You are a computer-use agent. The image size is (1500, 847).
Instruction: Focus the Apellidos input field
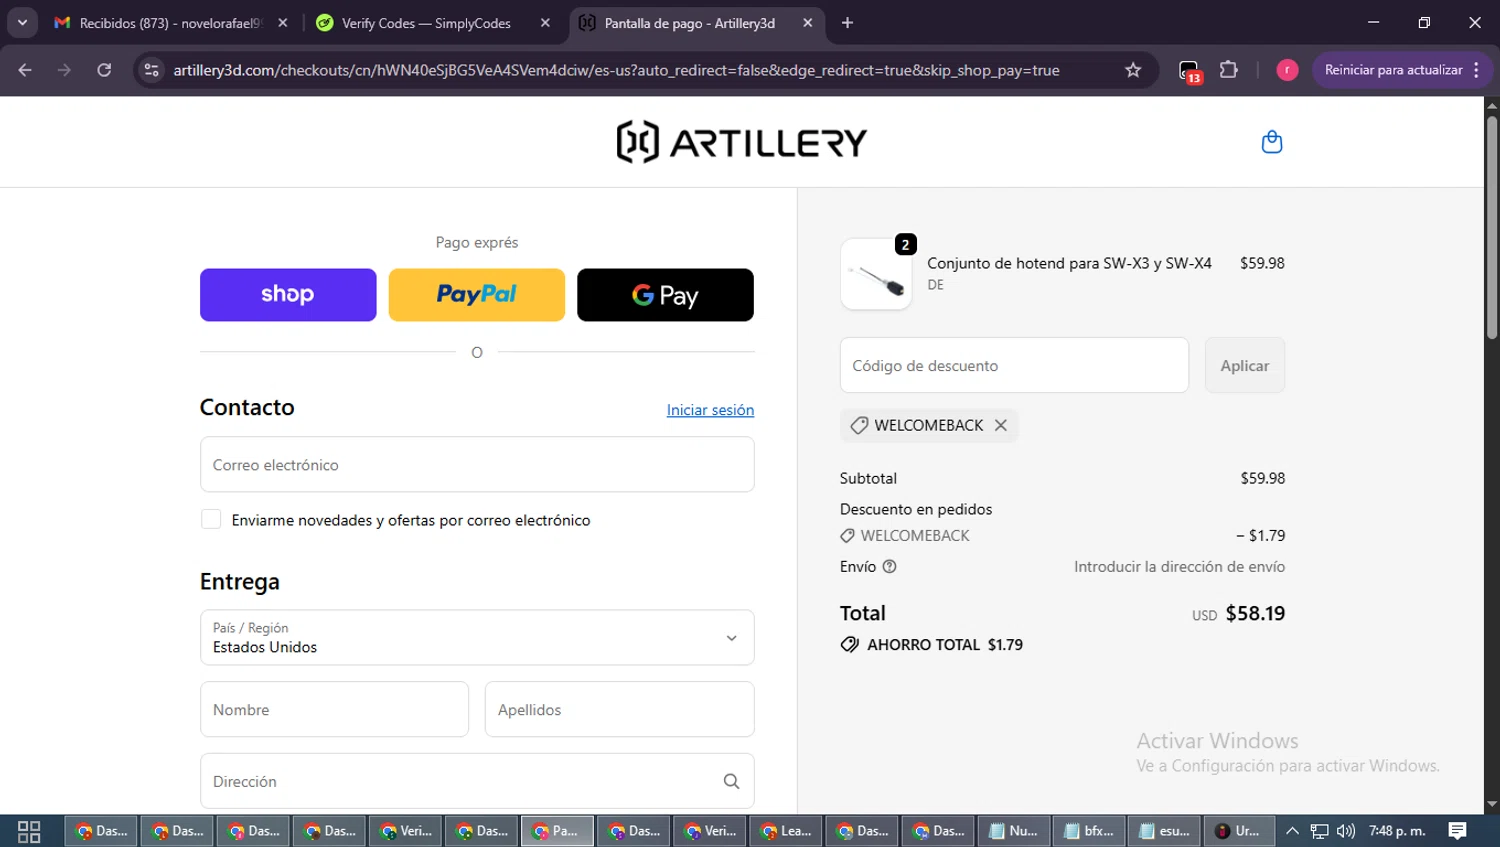(619, 709)
